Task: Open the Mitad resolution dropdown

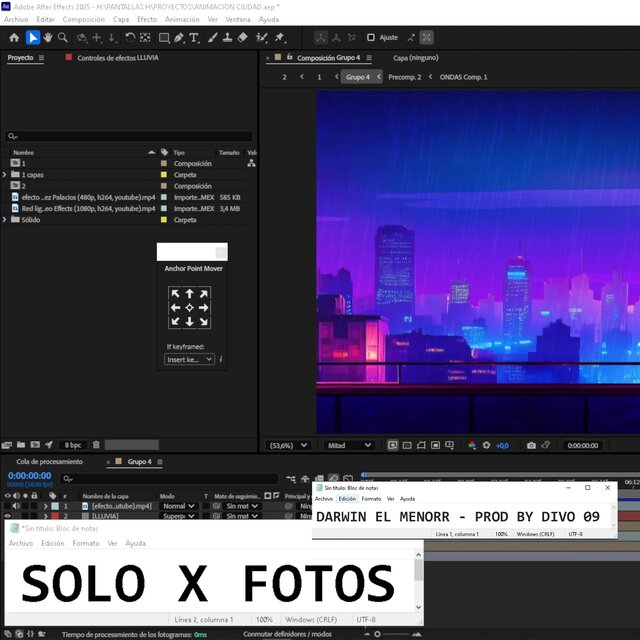Action: coord(350,445)
